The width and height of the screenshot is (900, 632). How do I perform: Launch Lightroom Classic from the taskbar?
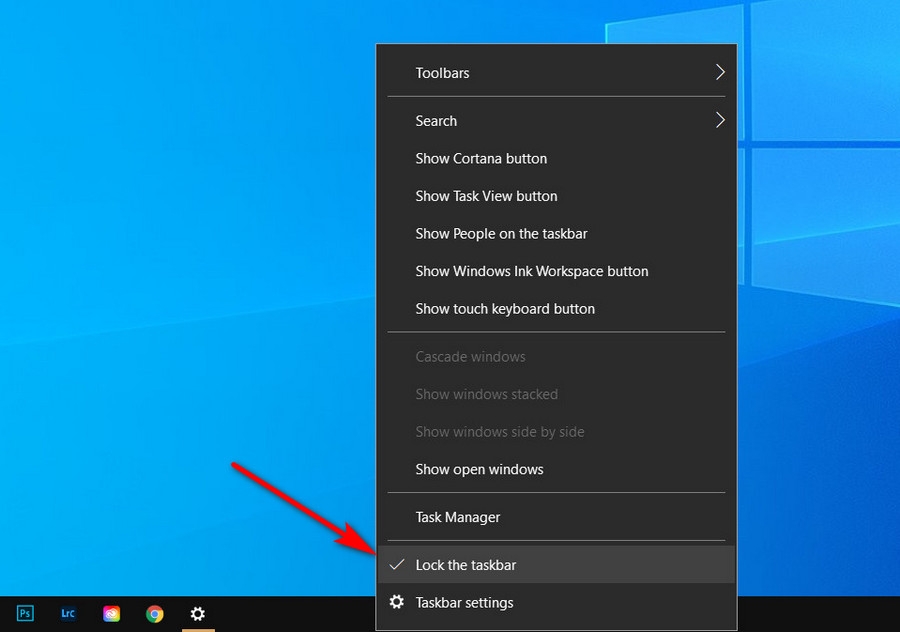coord(68,613)
